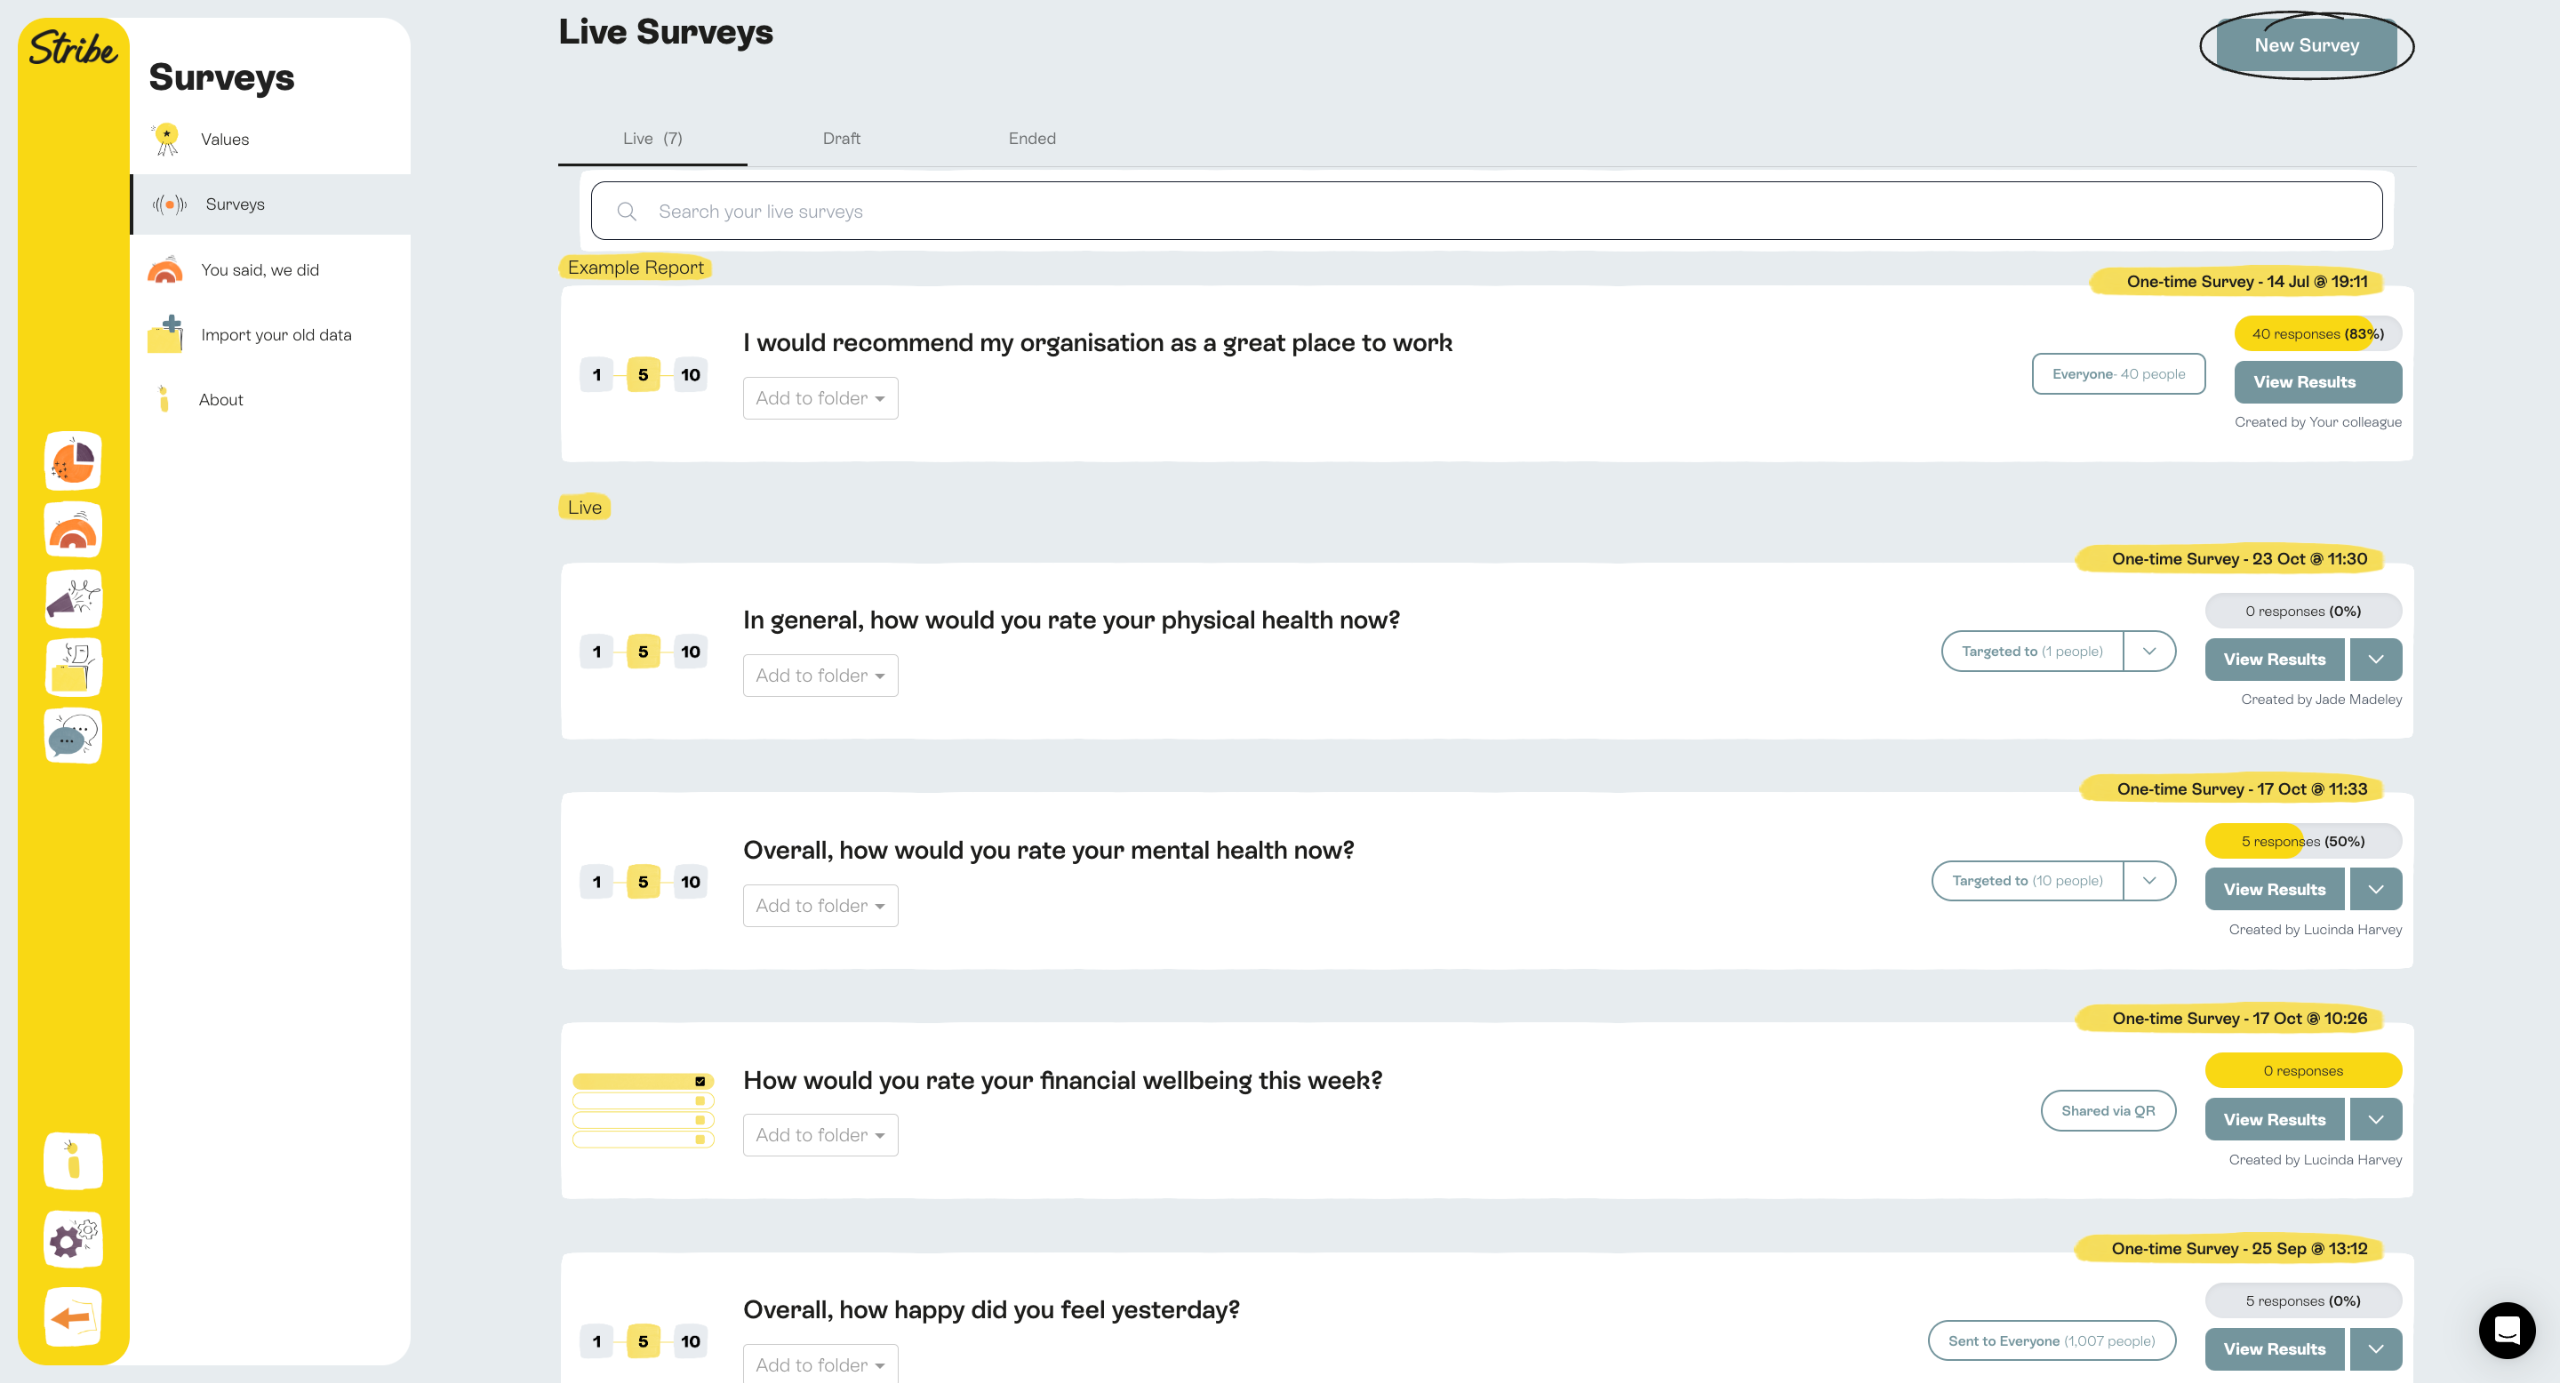
Task: Open 'You said, we did' menu item
Action: click(260, 270)
